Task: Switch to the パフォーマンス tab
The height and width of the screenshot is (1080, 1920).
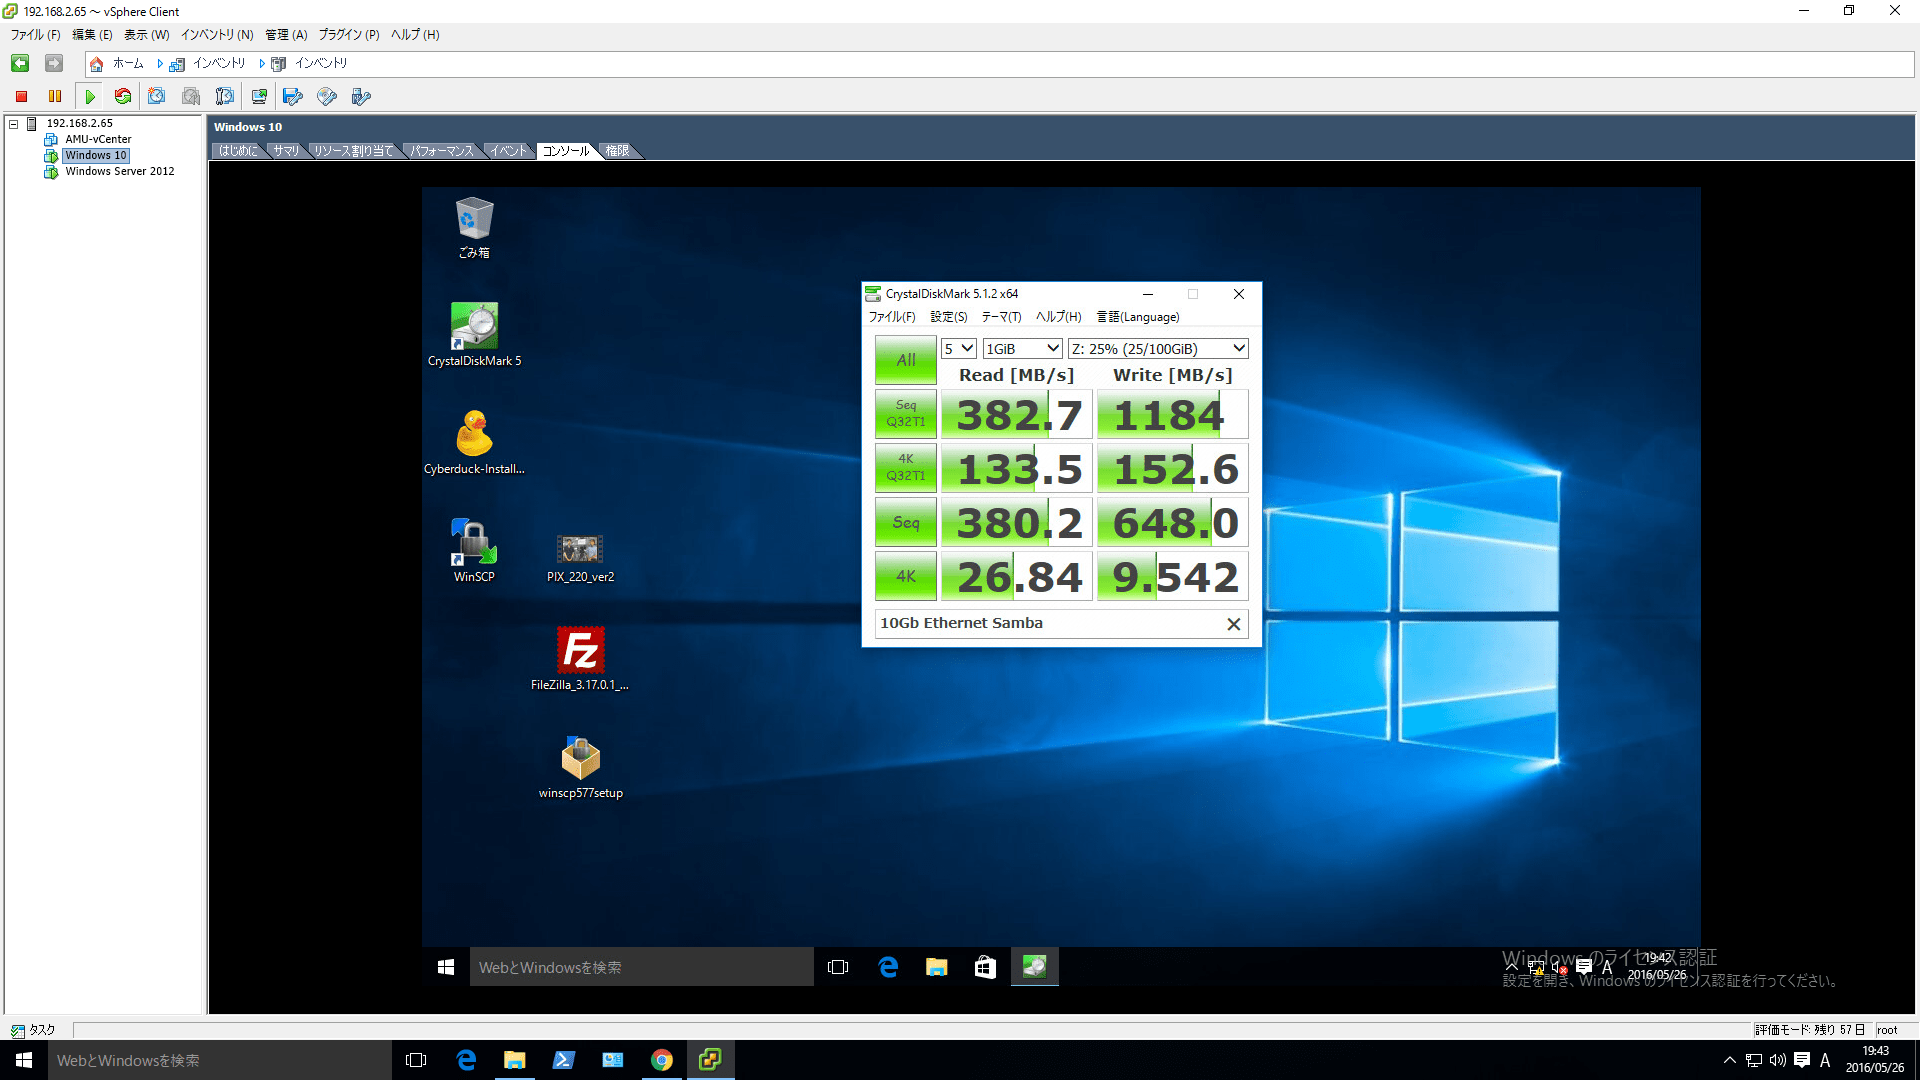Action: [x=442, y=151]
